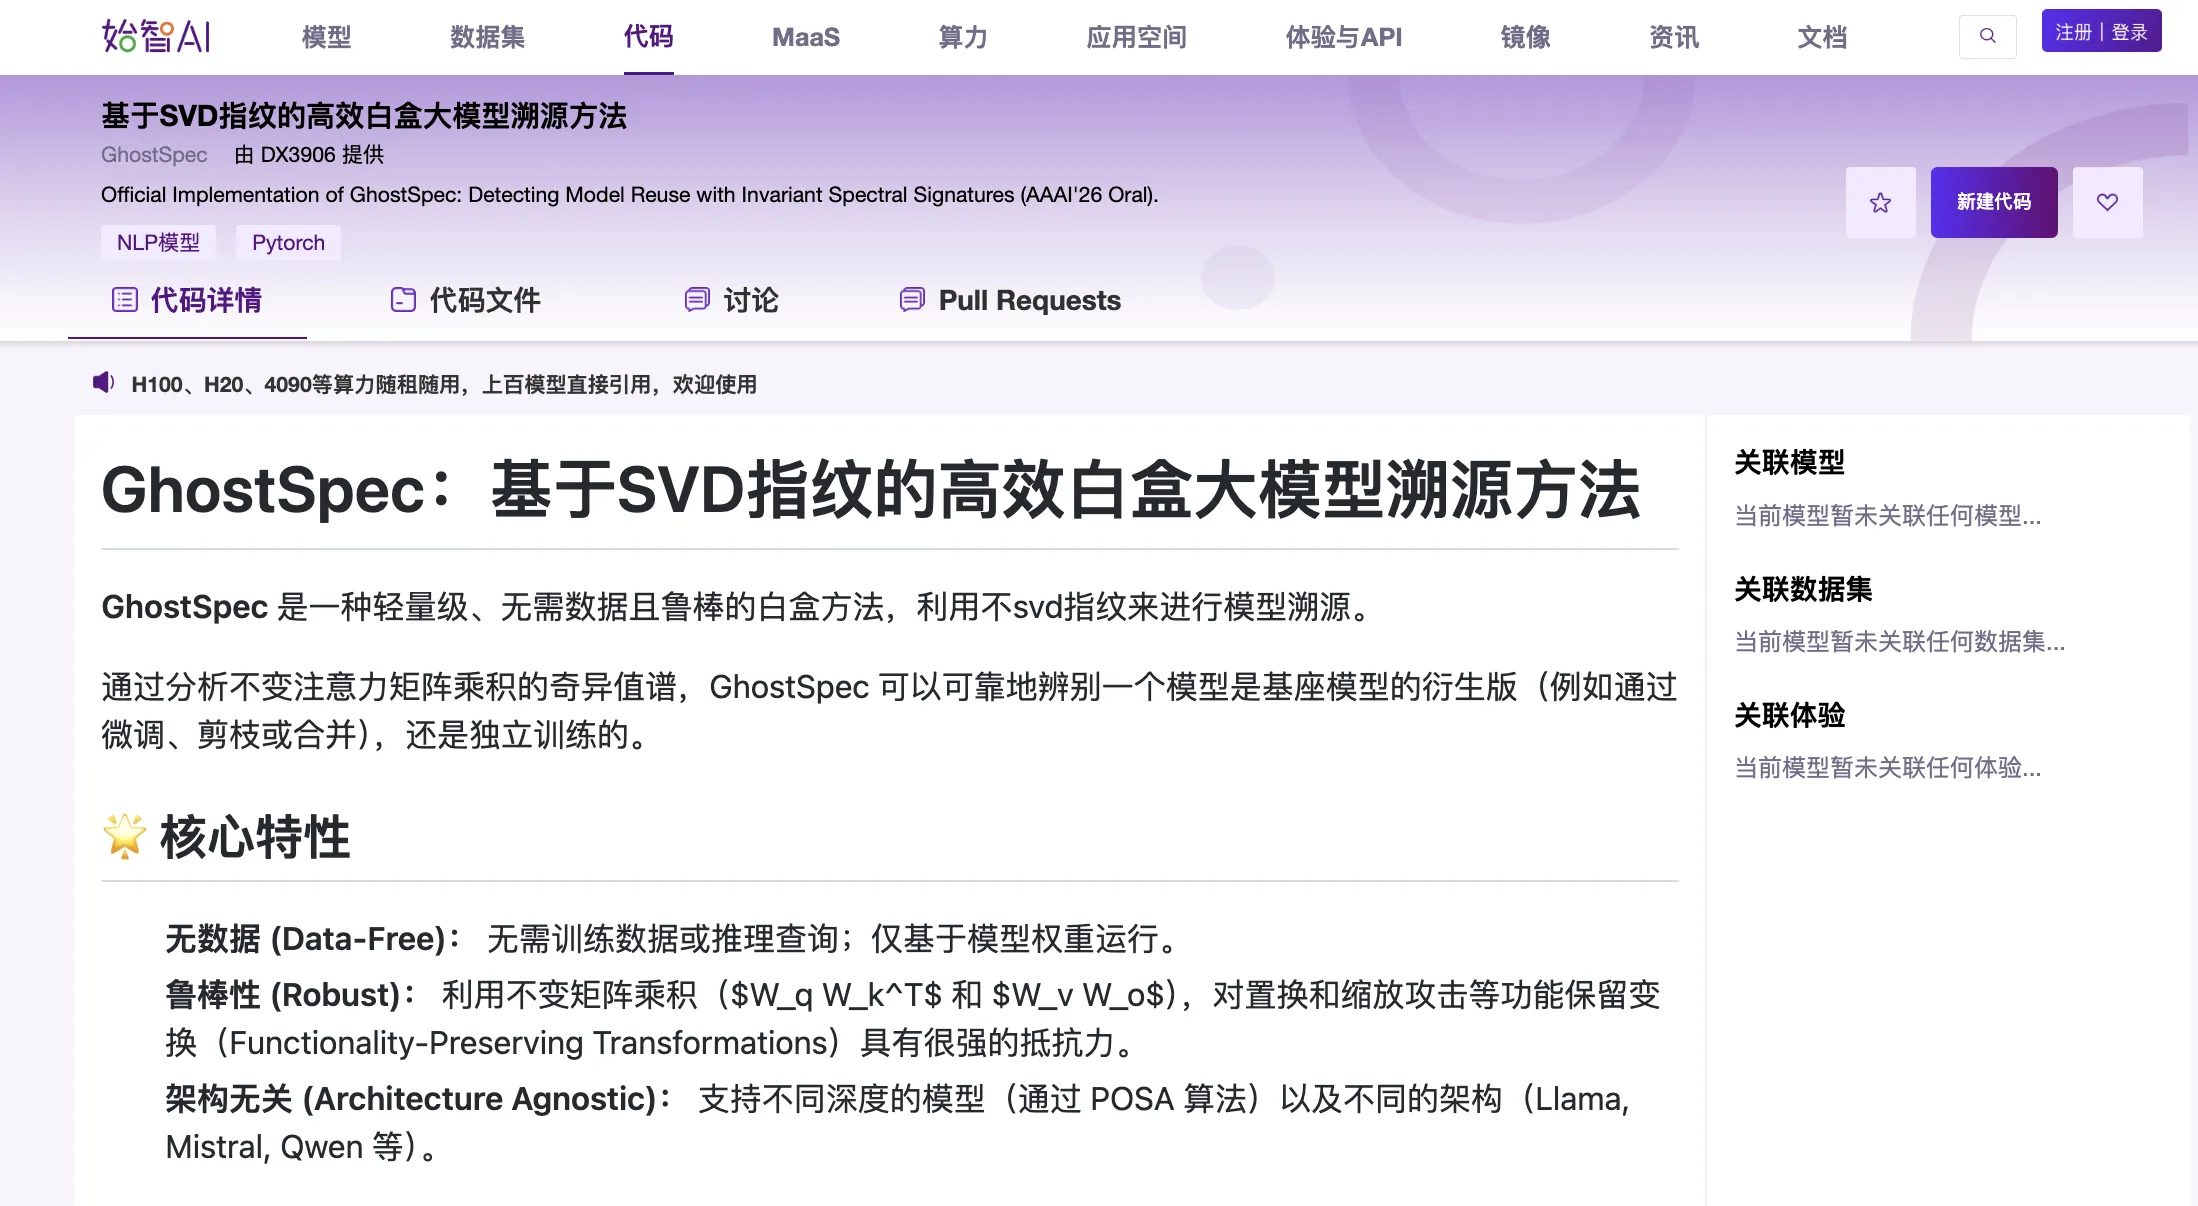The height and width of the screenshot is (1206, 2198).
Task: Go to the 数据集 section
Action: [x=487, y=37]
